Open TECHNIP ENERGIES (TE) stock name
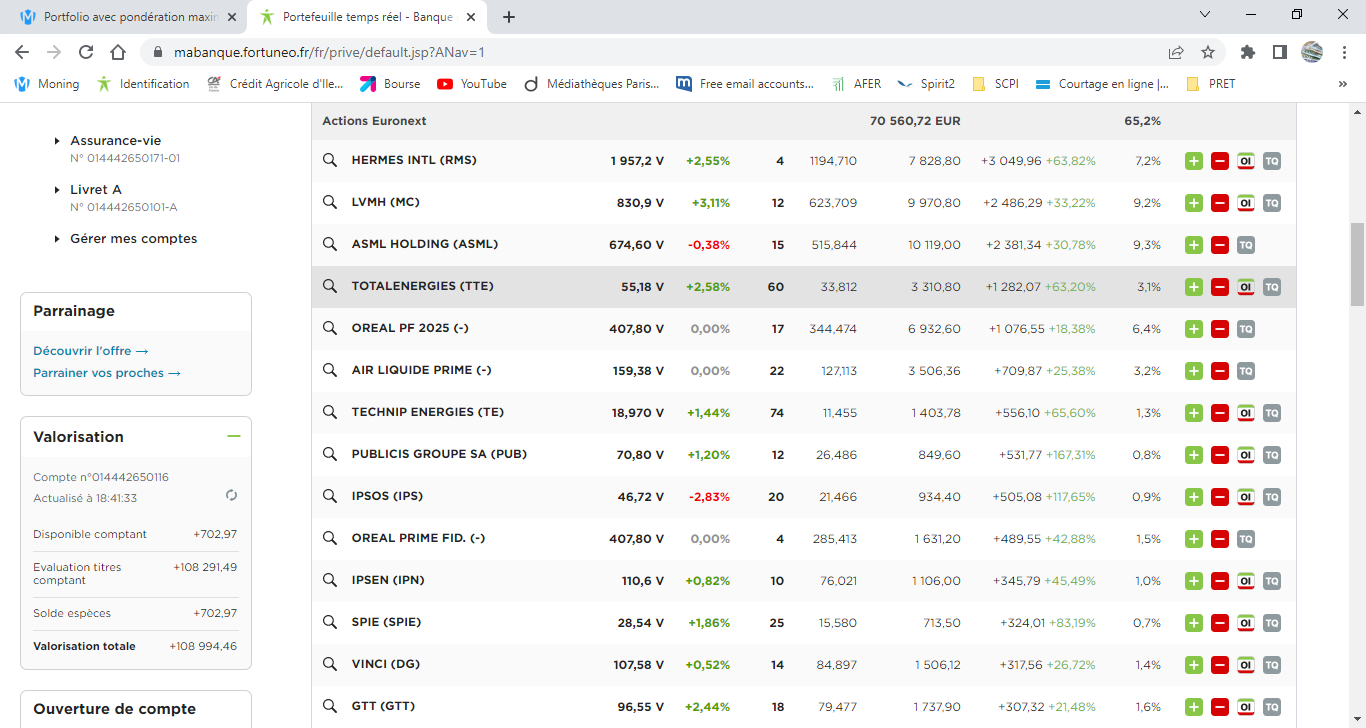1366x728 pixels. point(428,412)
